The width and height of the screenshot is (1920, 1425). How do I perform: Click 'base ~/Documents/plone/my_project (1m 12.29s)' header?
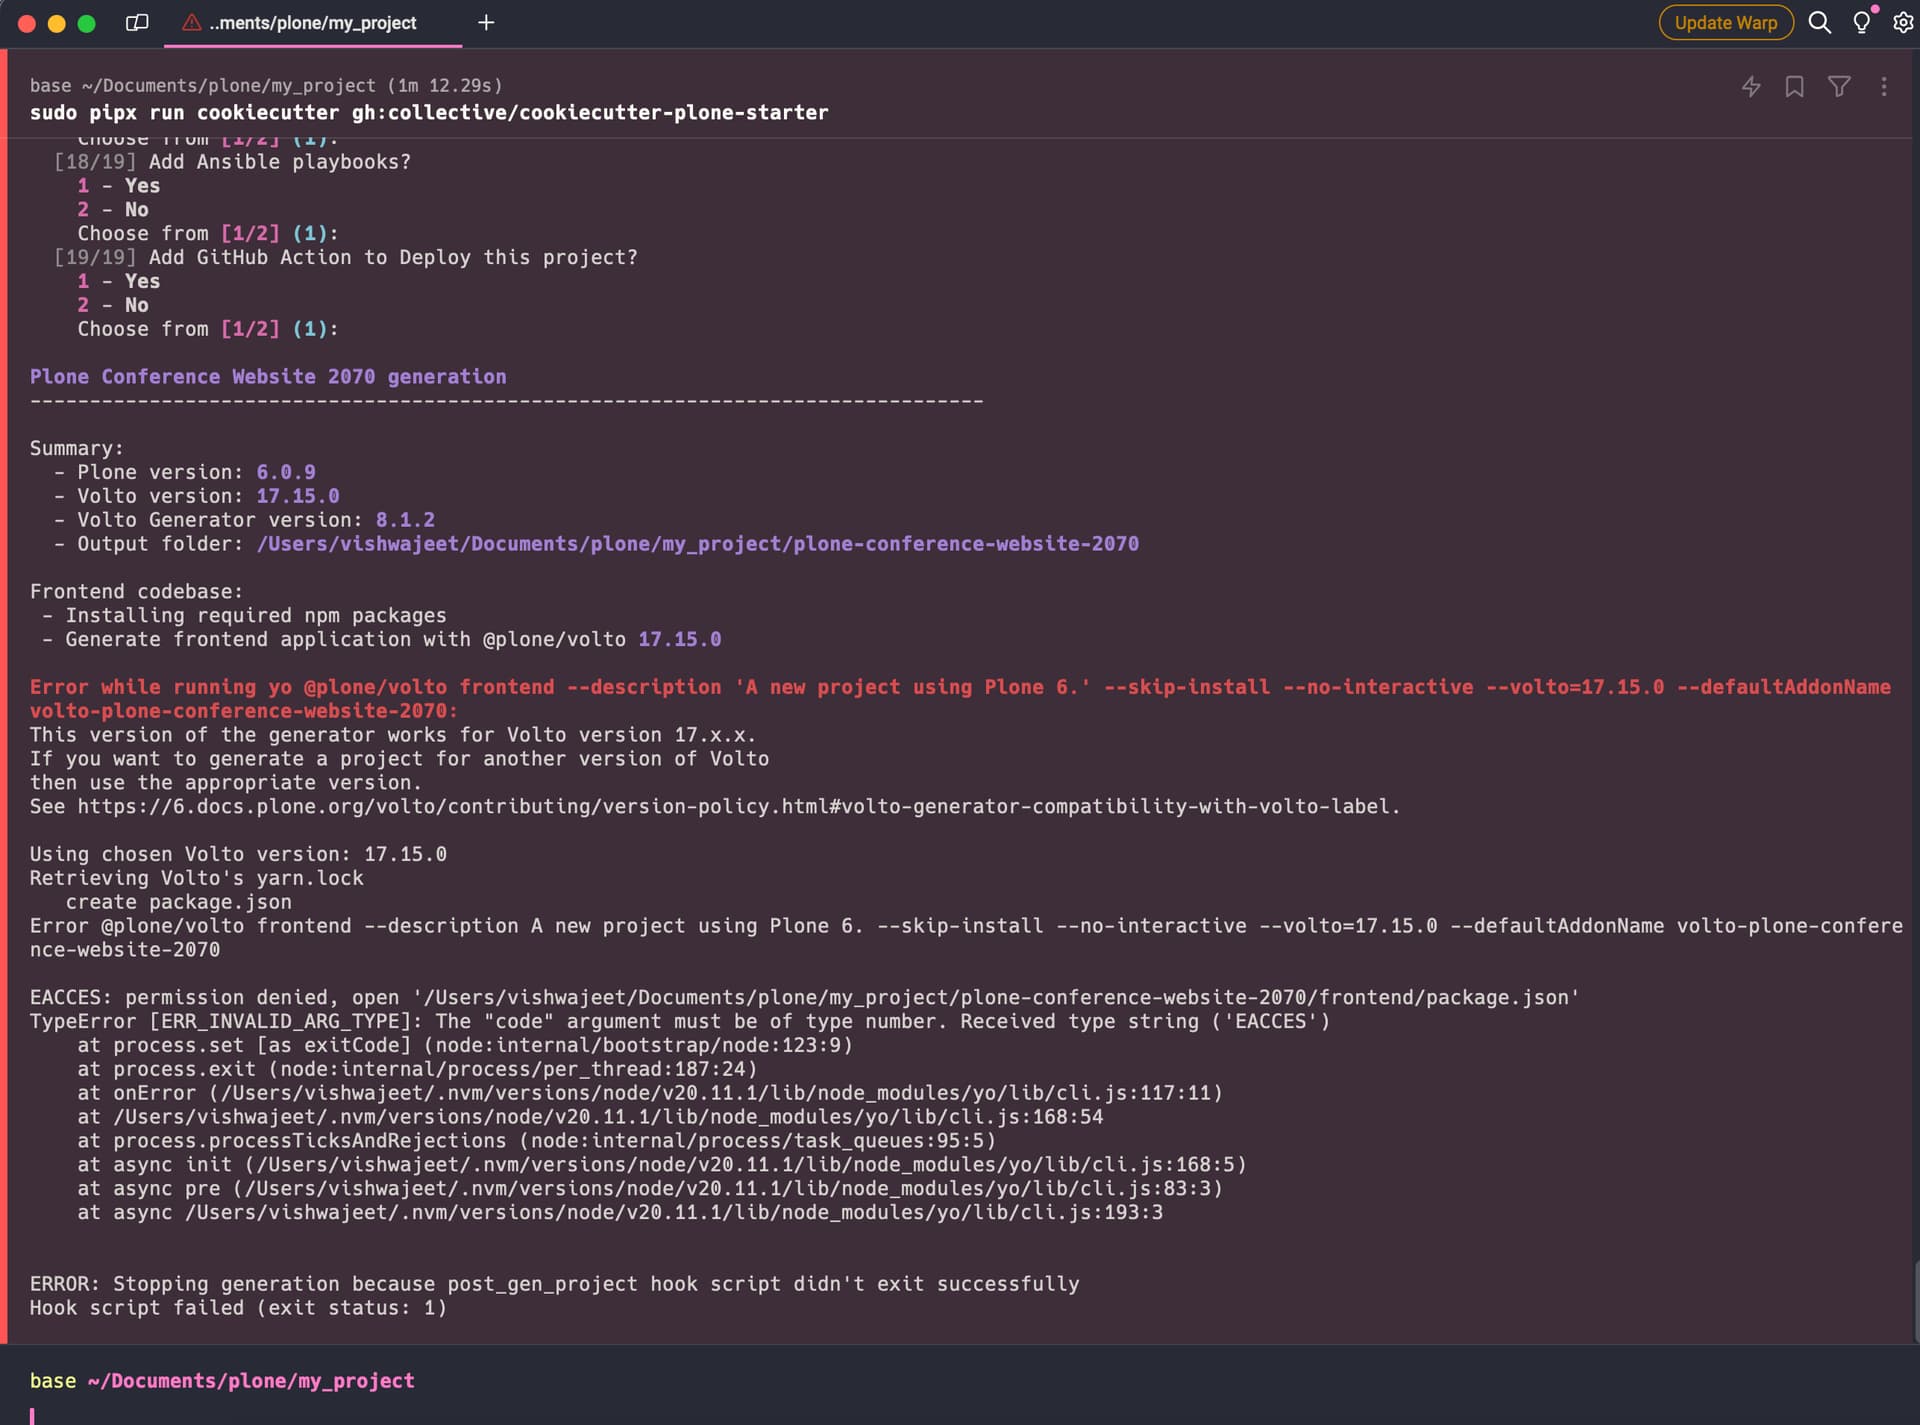click(x=266, y=86)
